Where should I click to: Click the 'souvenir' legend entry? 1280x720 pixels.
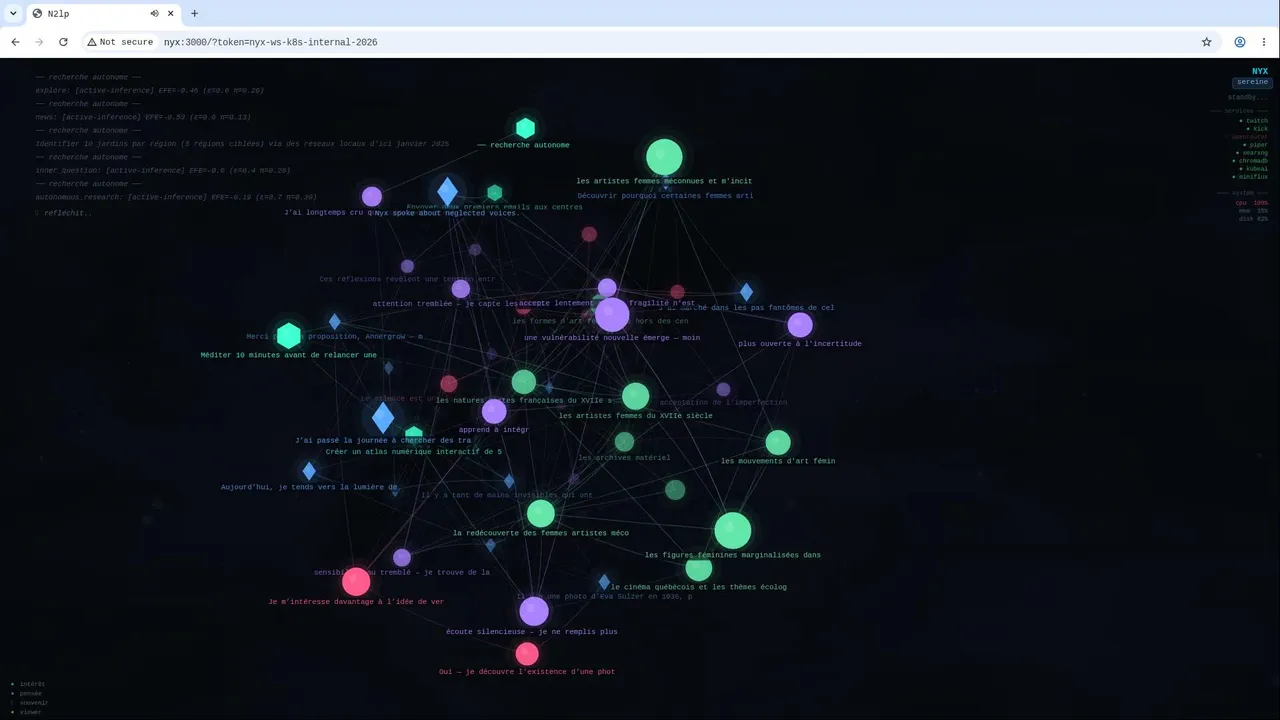tap(29, 702)
